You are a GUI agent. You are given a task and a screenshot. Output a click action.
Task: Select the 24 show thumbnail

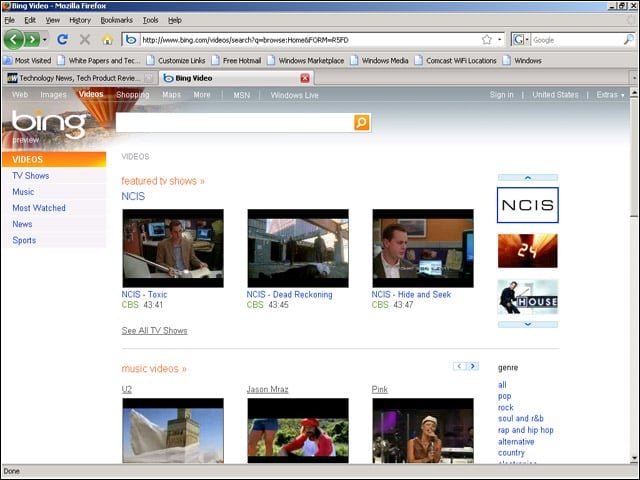pos(527,251)
